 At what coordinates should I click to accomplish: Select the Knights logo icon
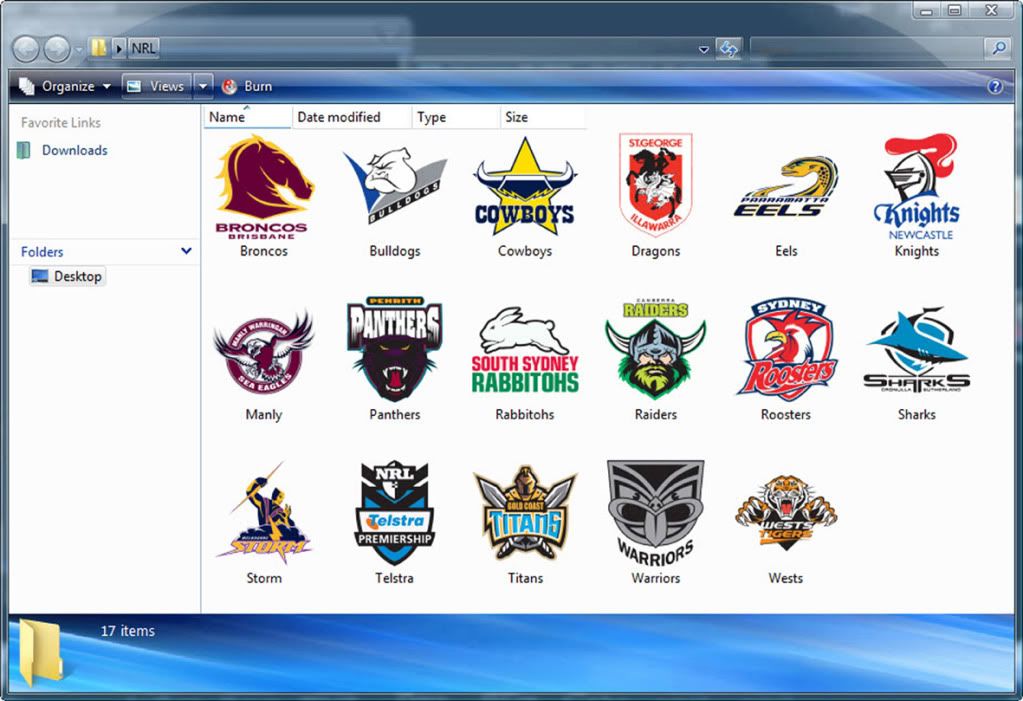click(x=917, y=187)
